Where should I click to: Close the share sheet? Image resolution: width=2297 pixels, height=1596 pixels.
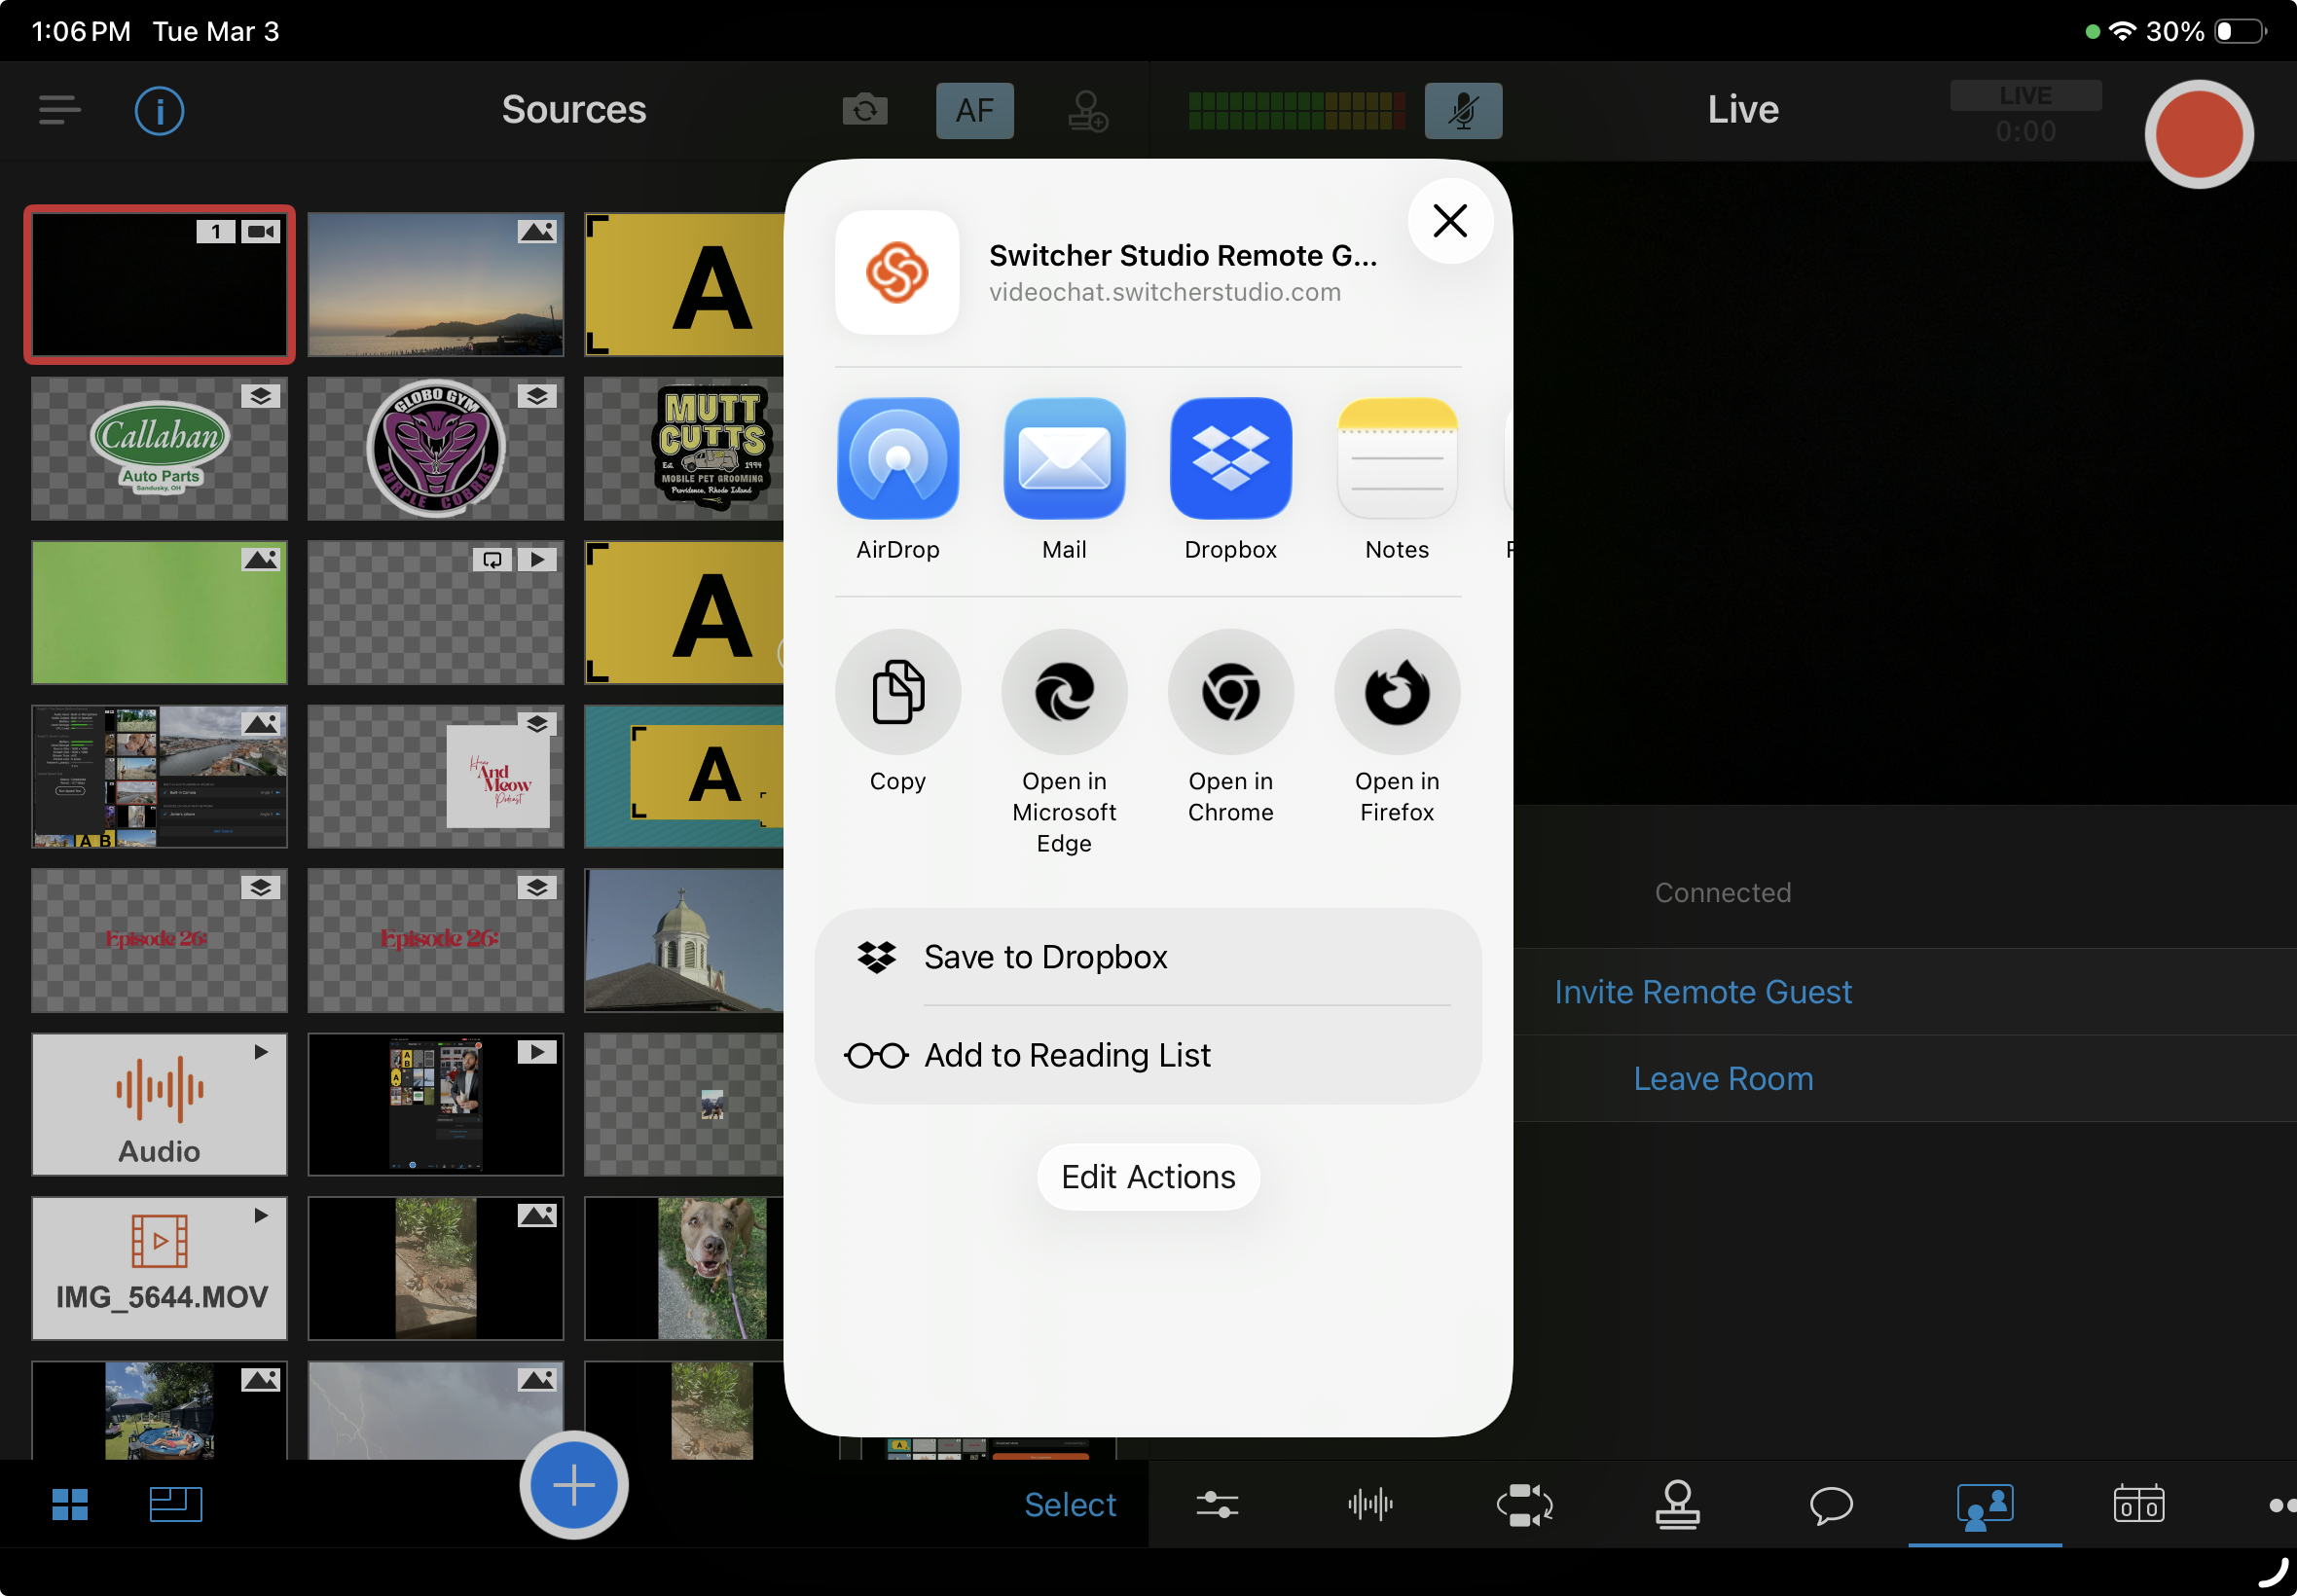coord(1449,221)
